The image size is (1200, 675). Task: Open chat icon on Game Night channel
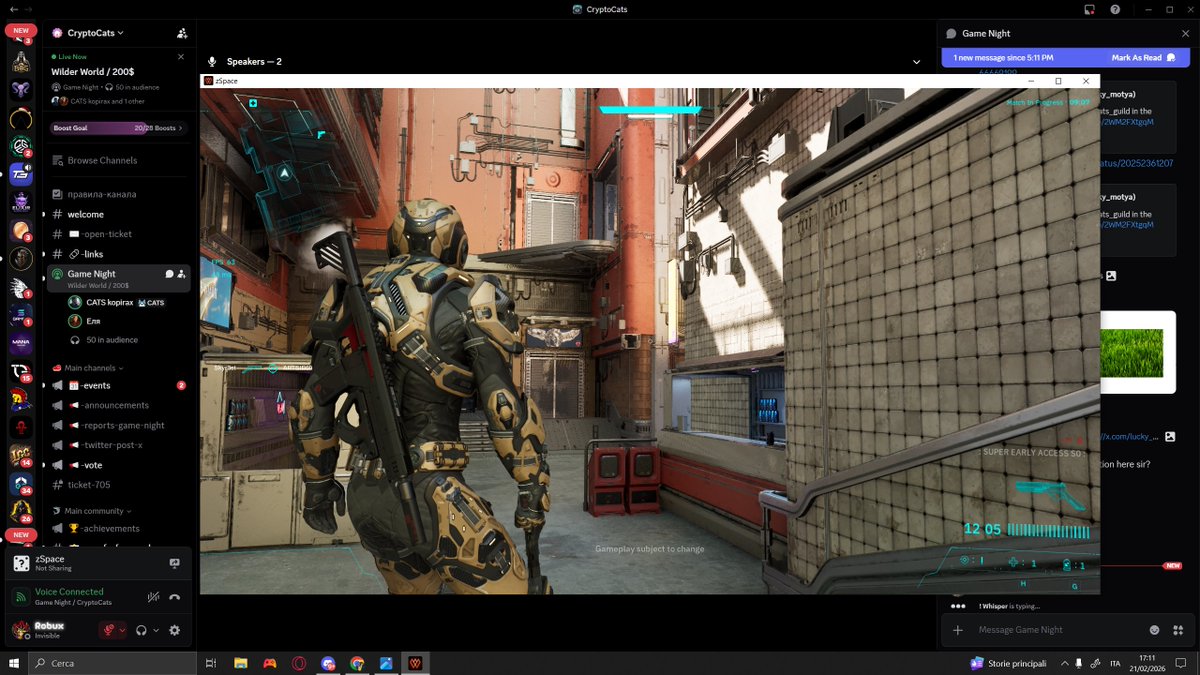(x=169, y=274)
